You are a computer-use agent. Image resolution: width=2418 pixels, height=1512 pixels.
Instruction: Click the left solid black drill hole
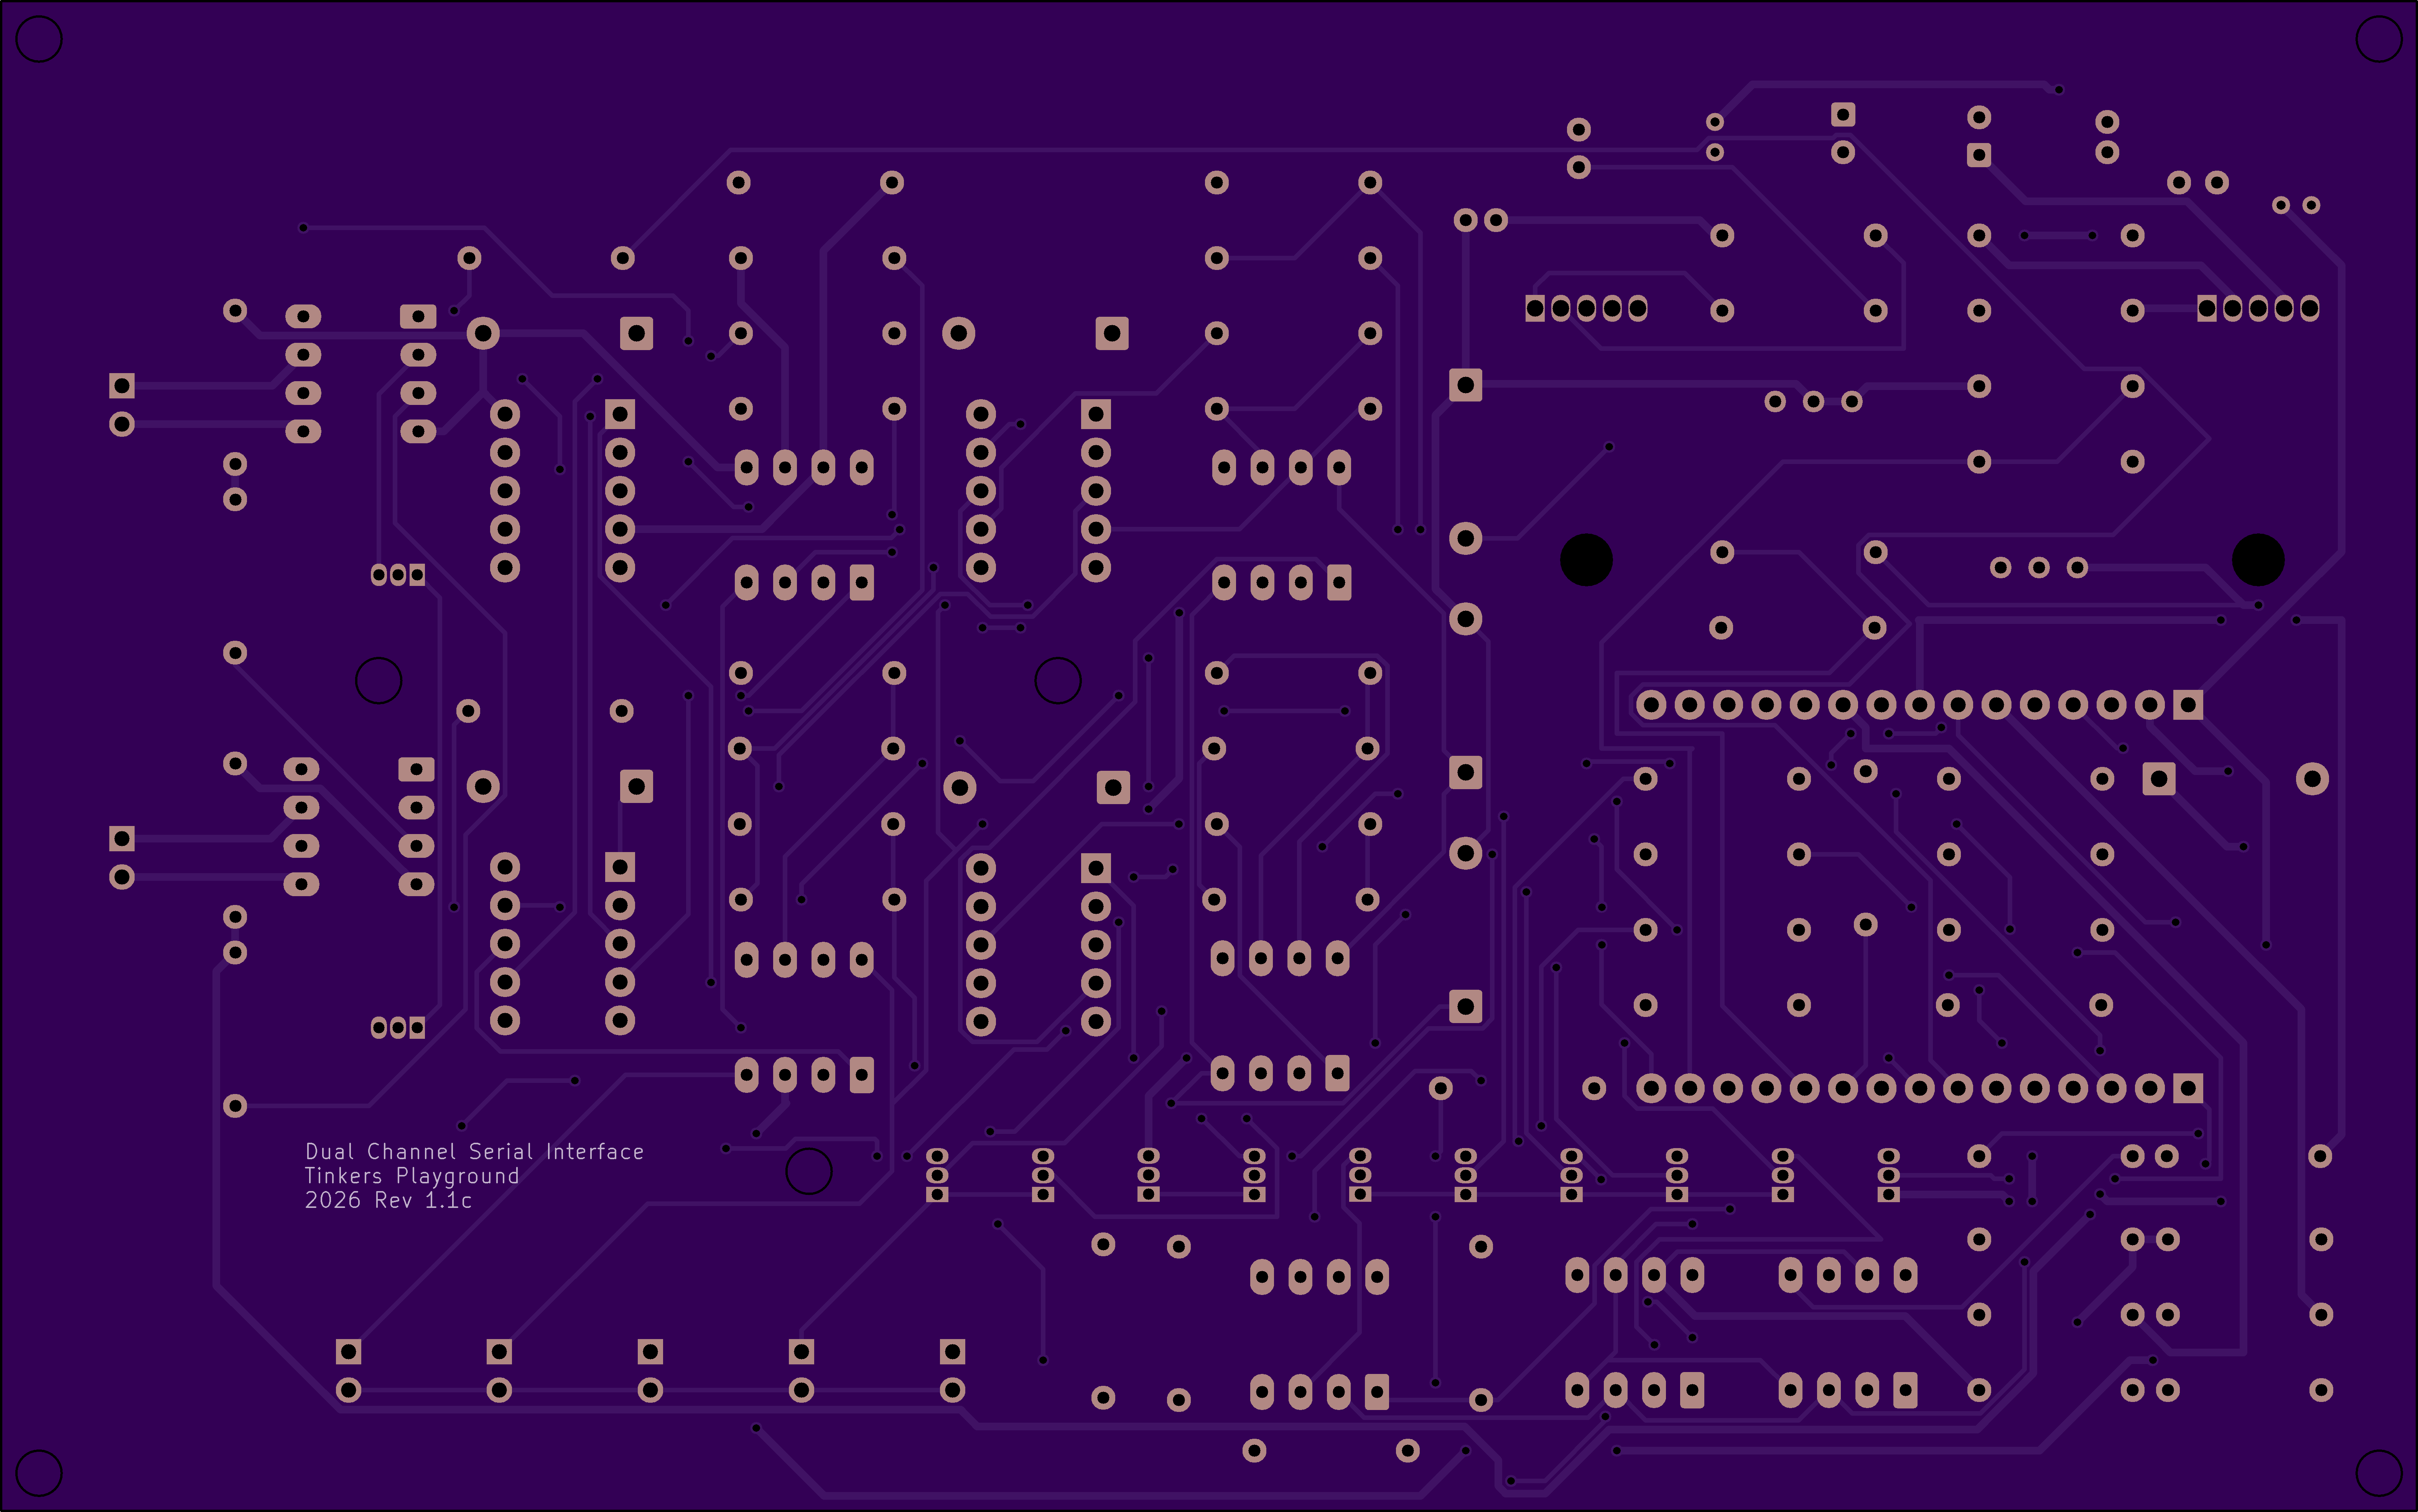(1586, 559)
